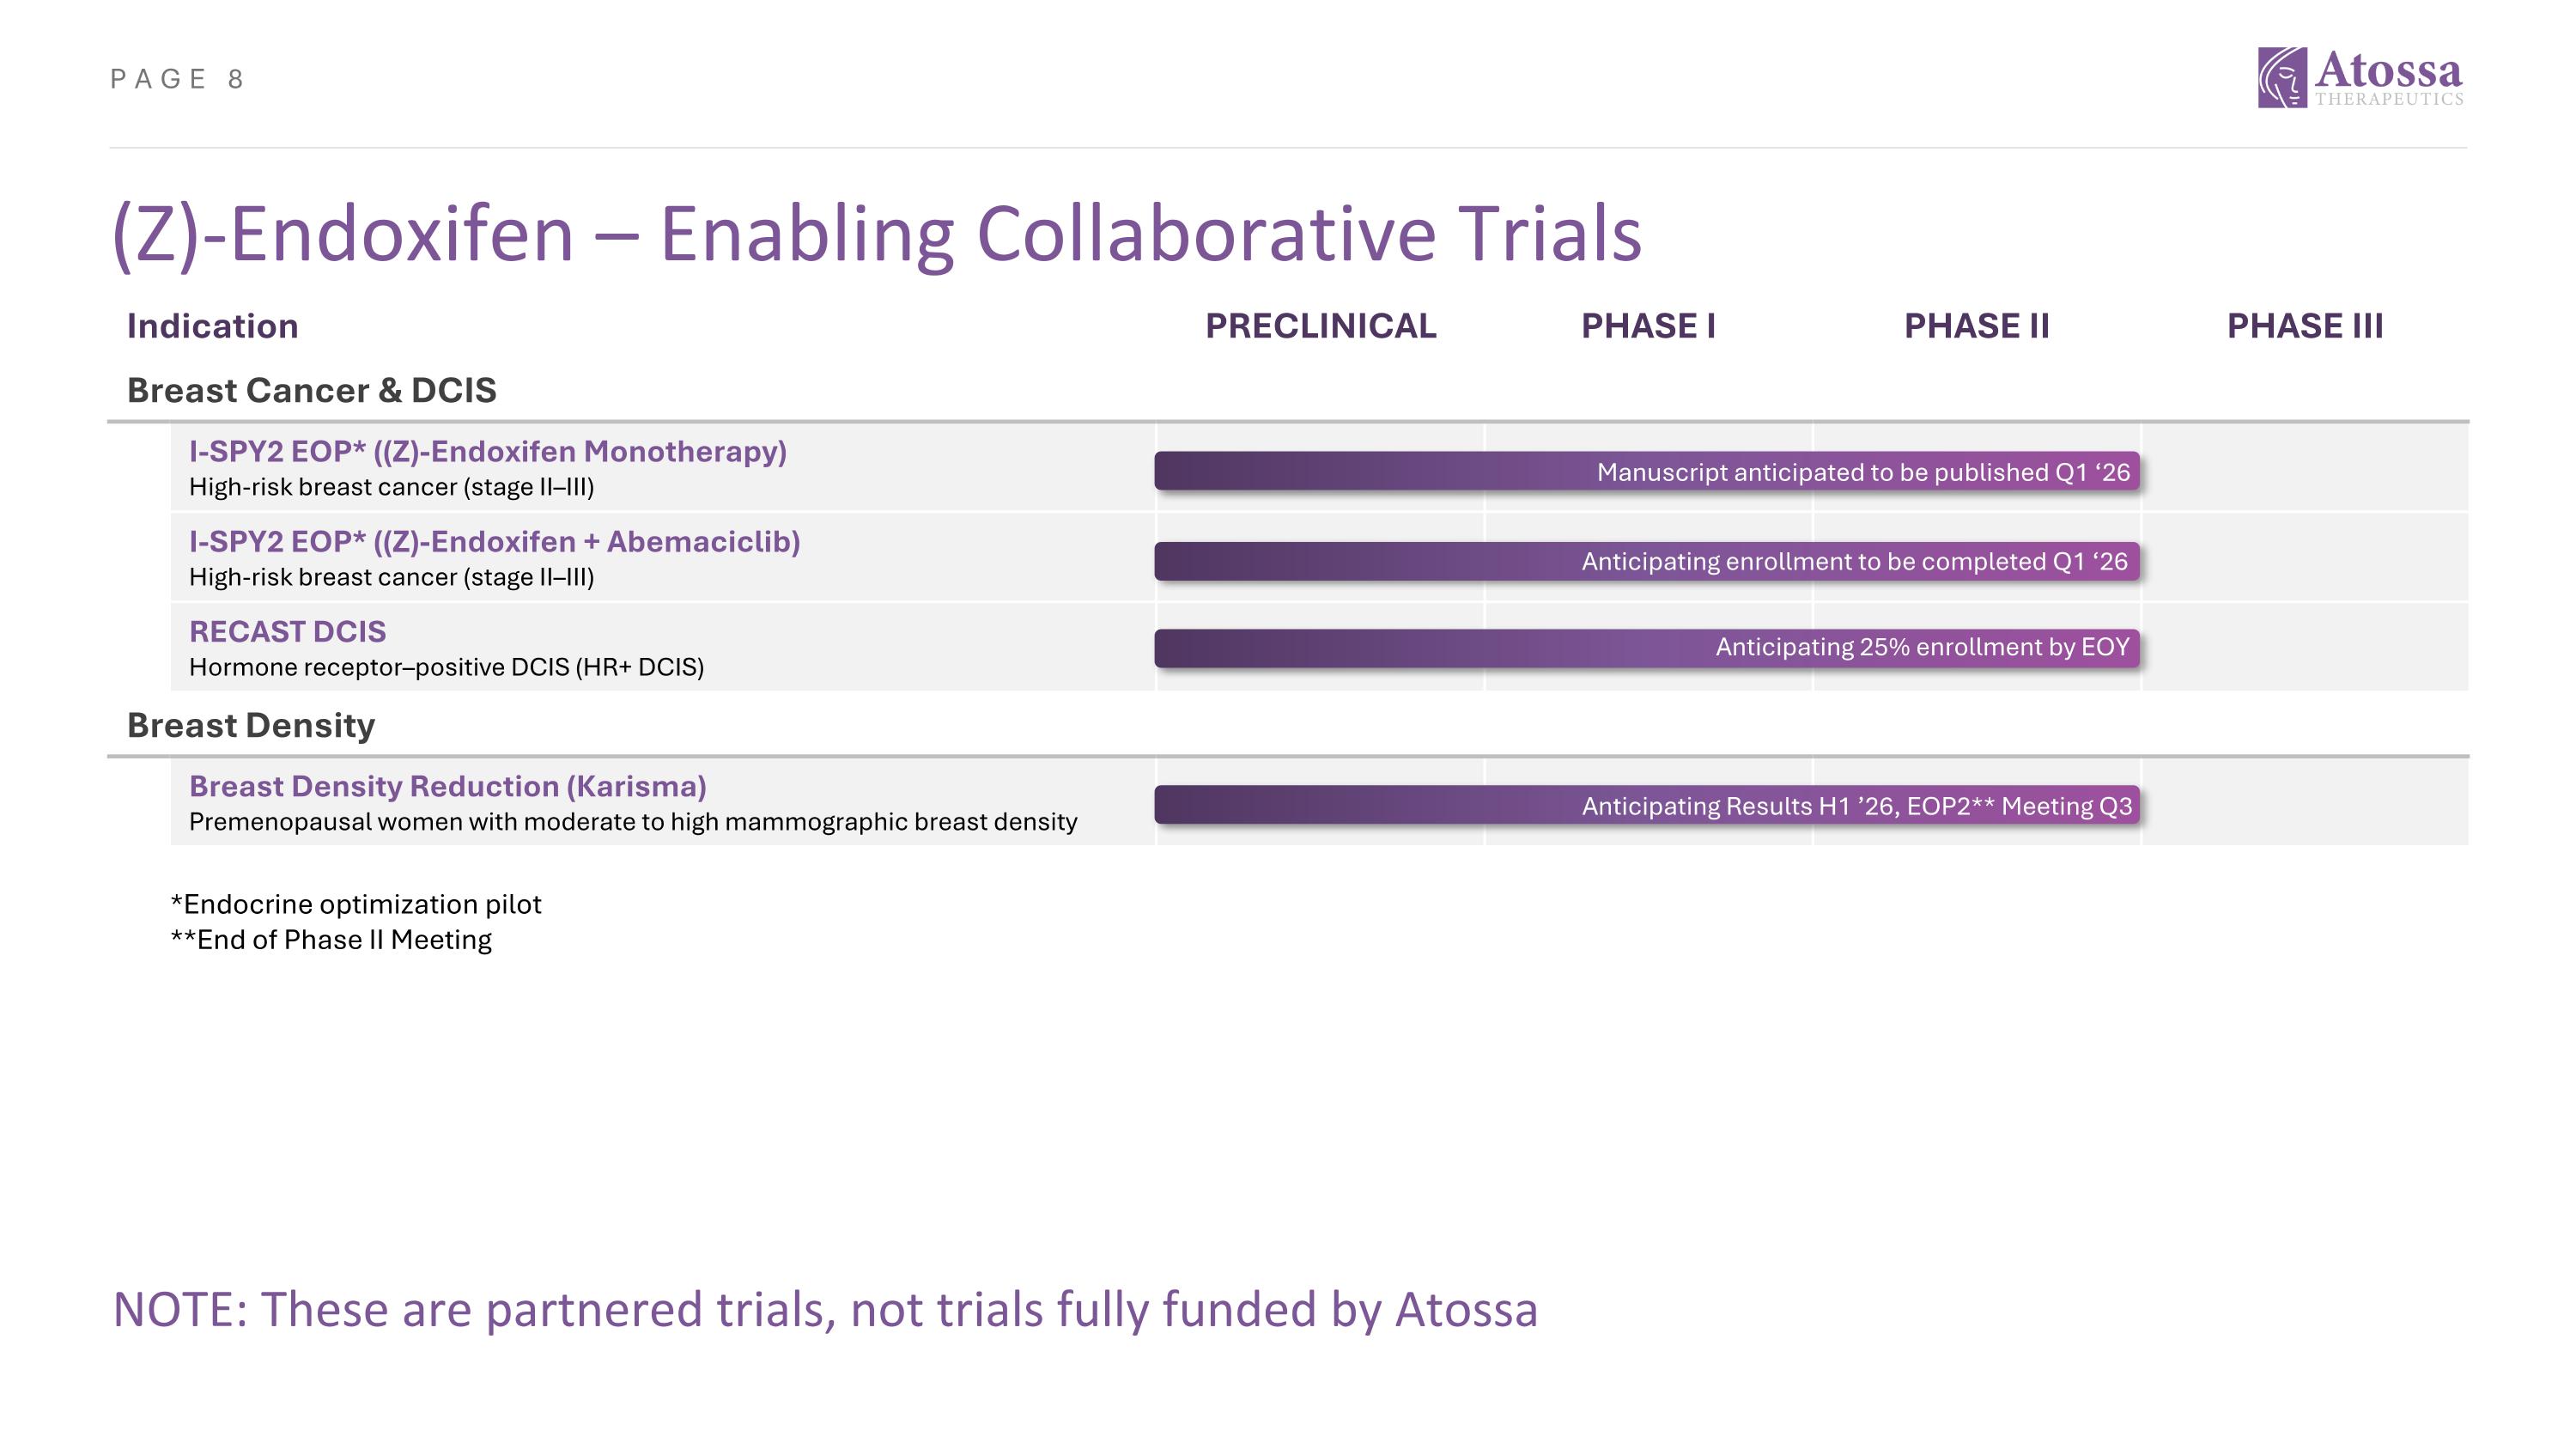Select the slide title (Z)-Endoxifen heading
This screenshot has width=2576, height=1449.
tap(876, 233)
